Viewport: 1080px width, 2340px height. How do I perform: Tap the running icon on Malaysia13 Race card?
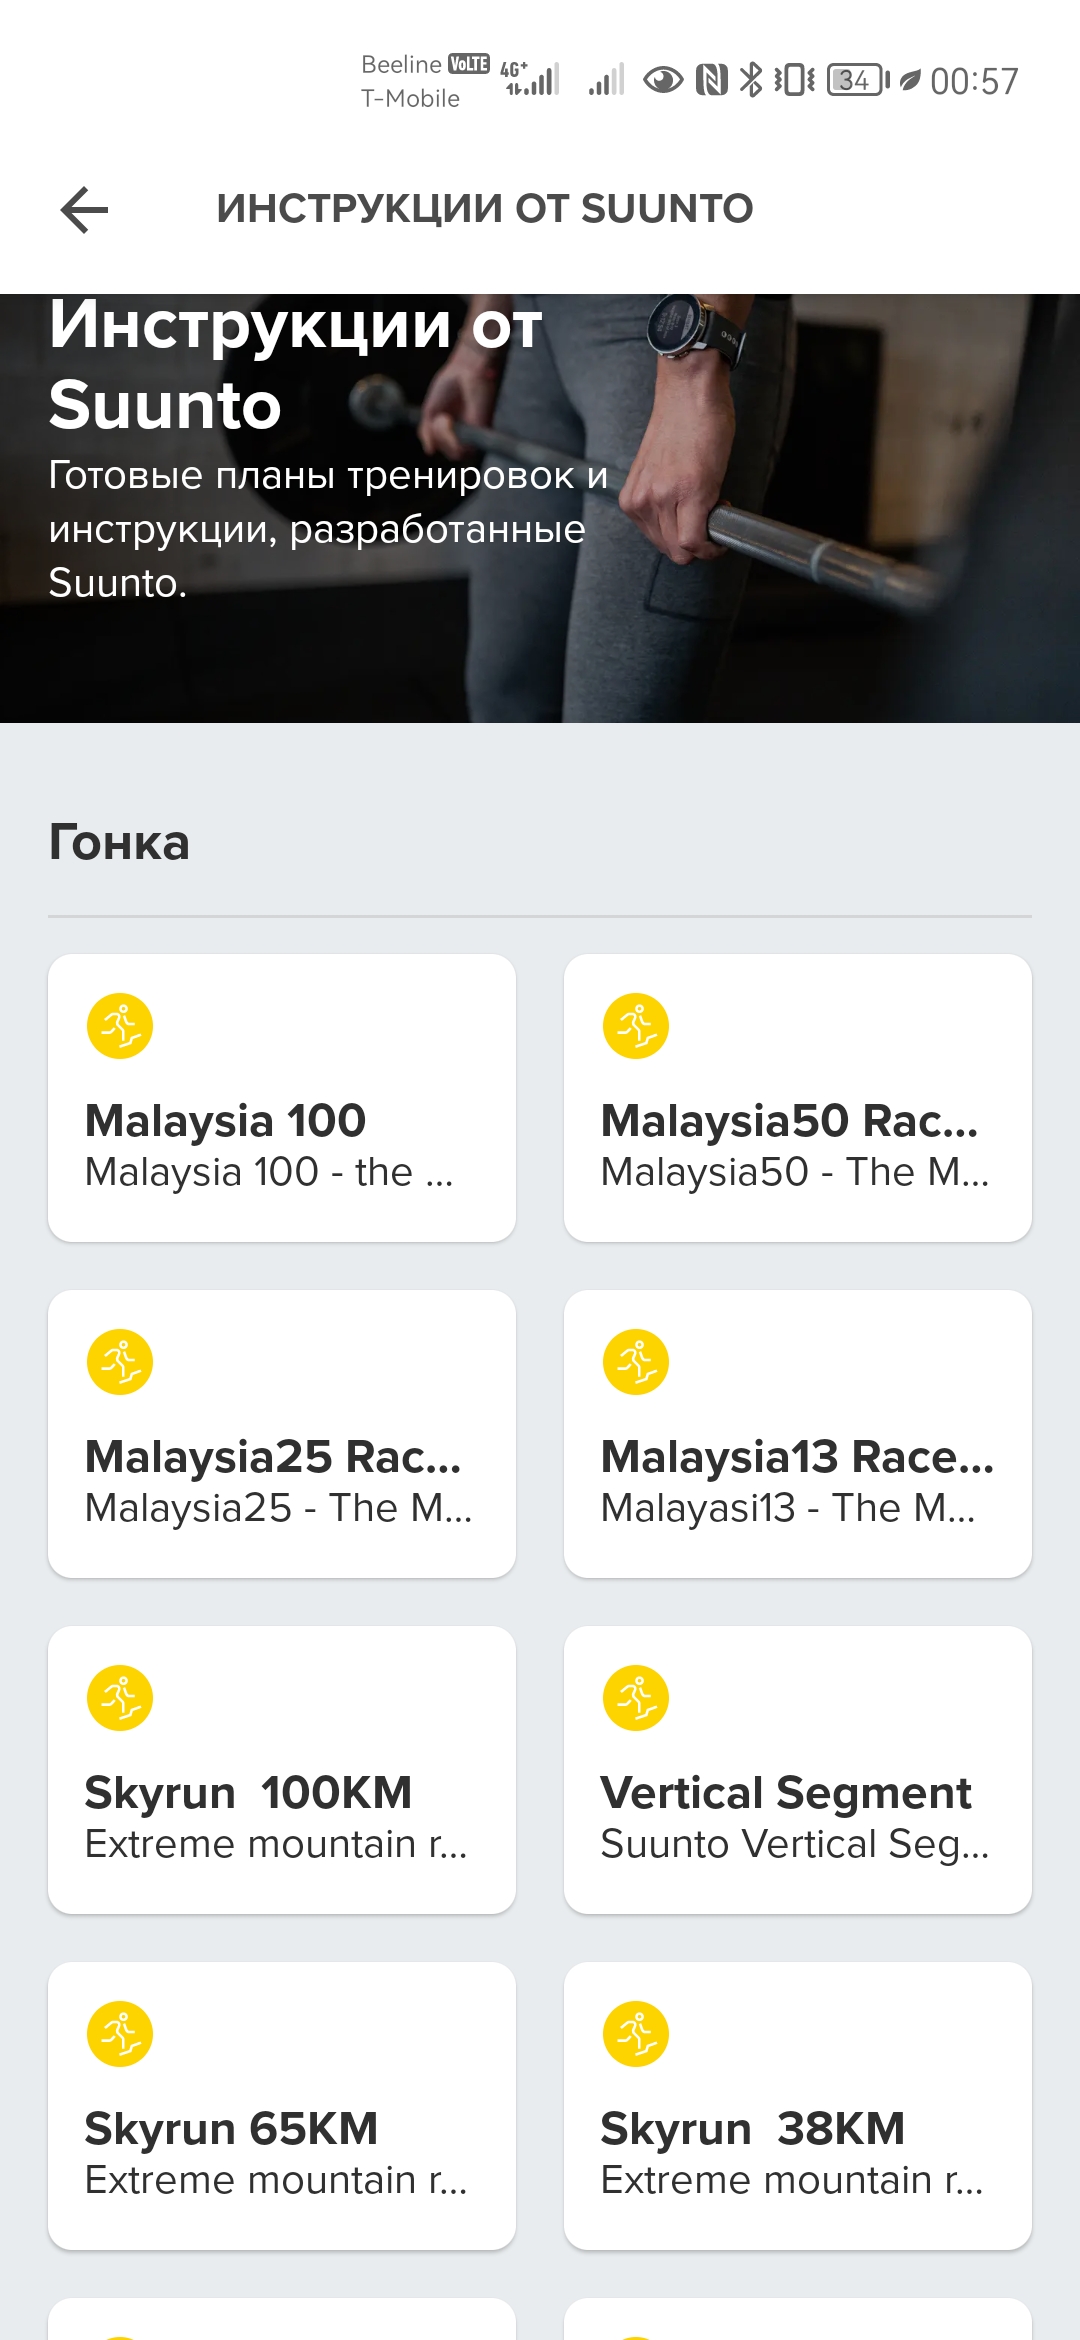636,1362
